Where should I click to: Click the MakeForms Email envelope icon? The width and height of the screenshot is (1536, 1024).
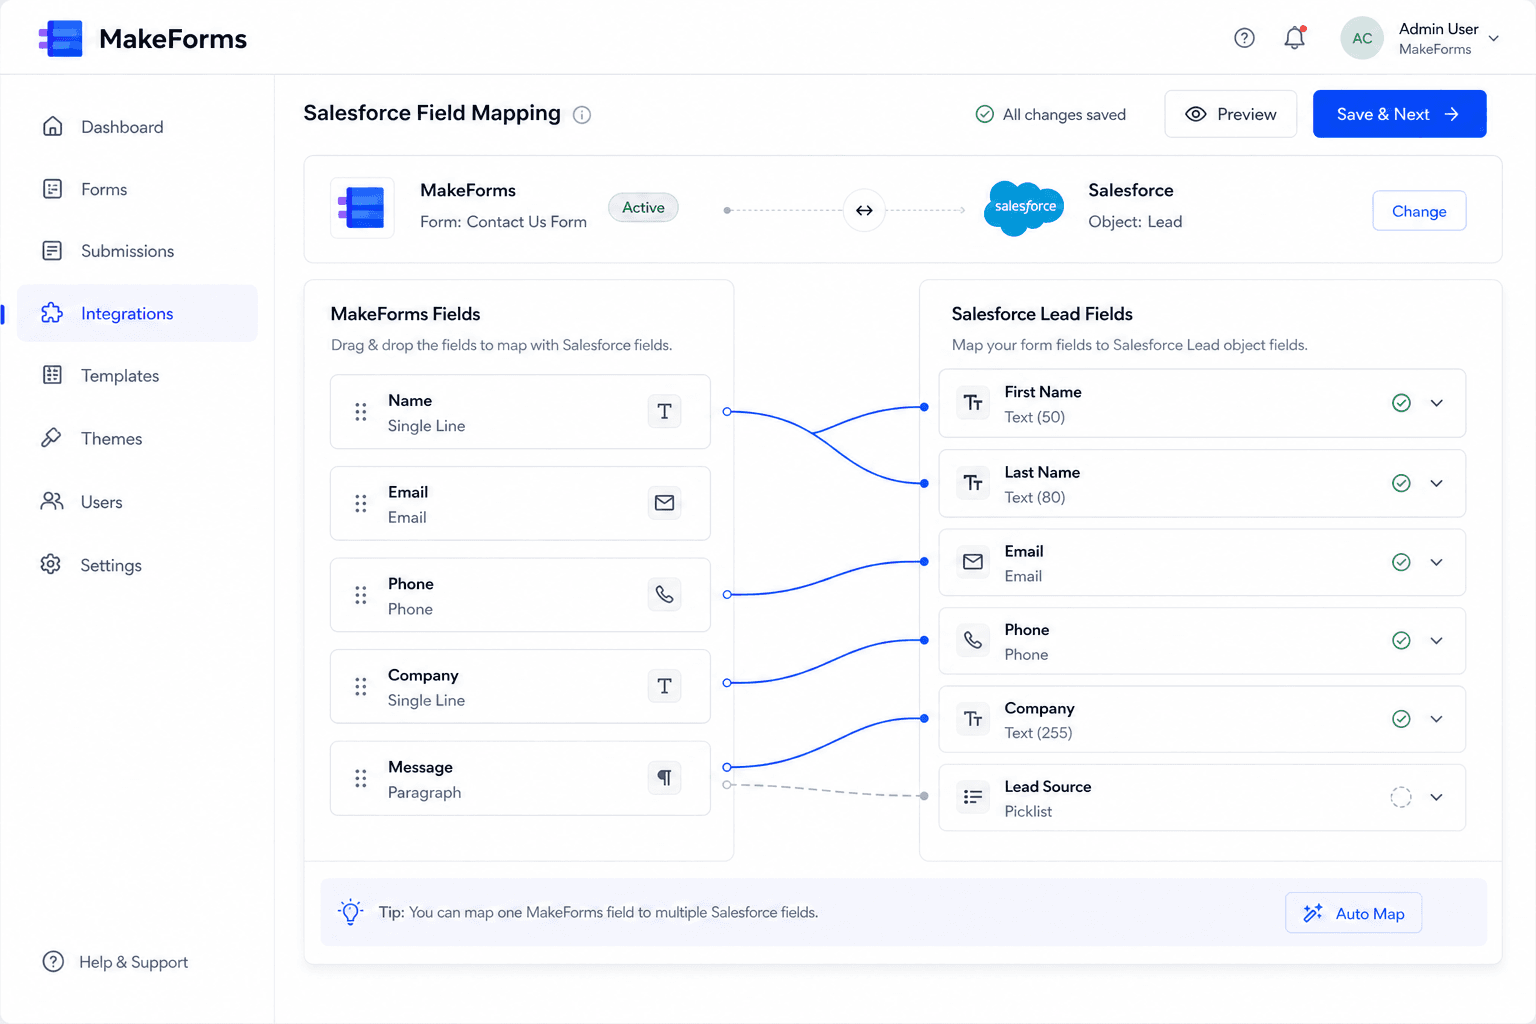[664, 503]
